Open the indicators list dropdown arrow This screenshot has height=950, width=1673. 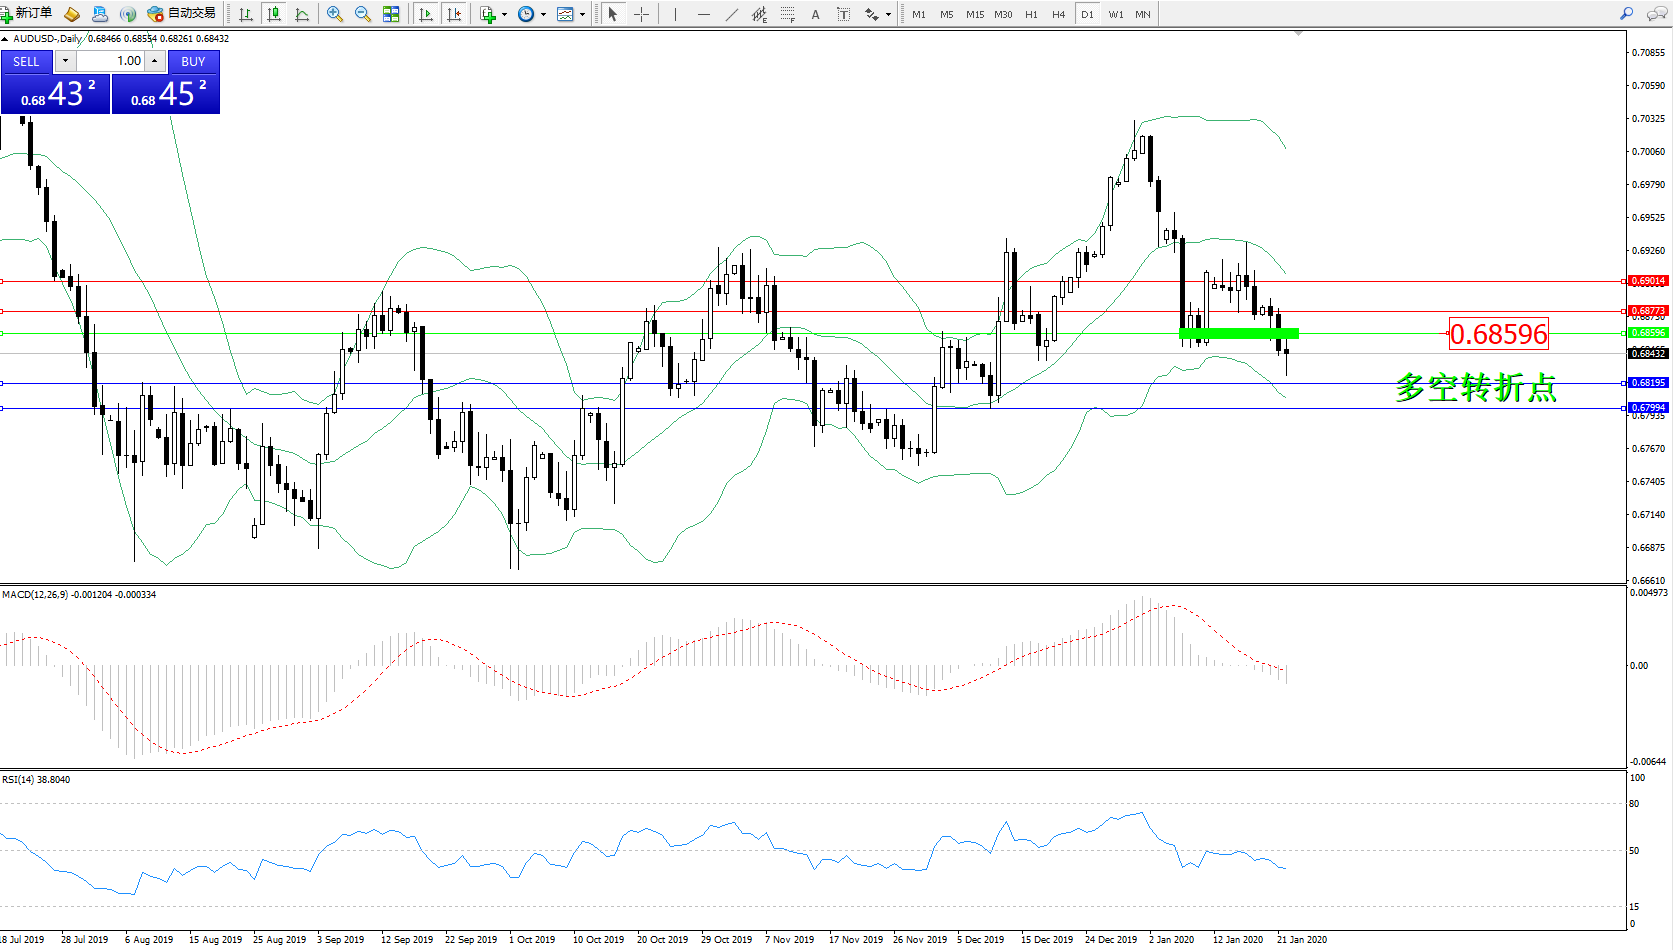pos(504,14)
